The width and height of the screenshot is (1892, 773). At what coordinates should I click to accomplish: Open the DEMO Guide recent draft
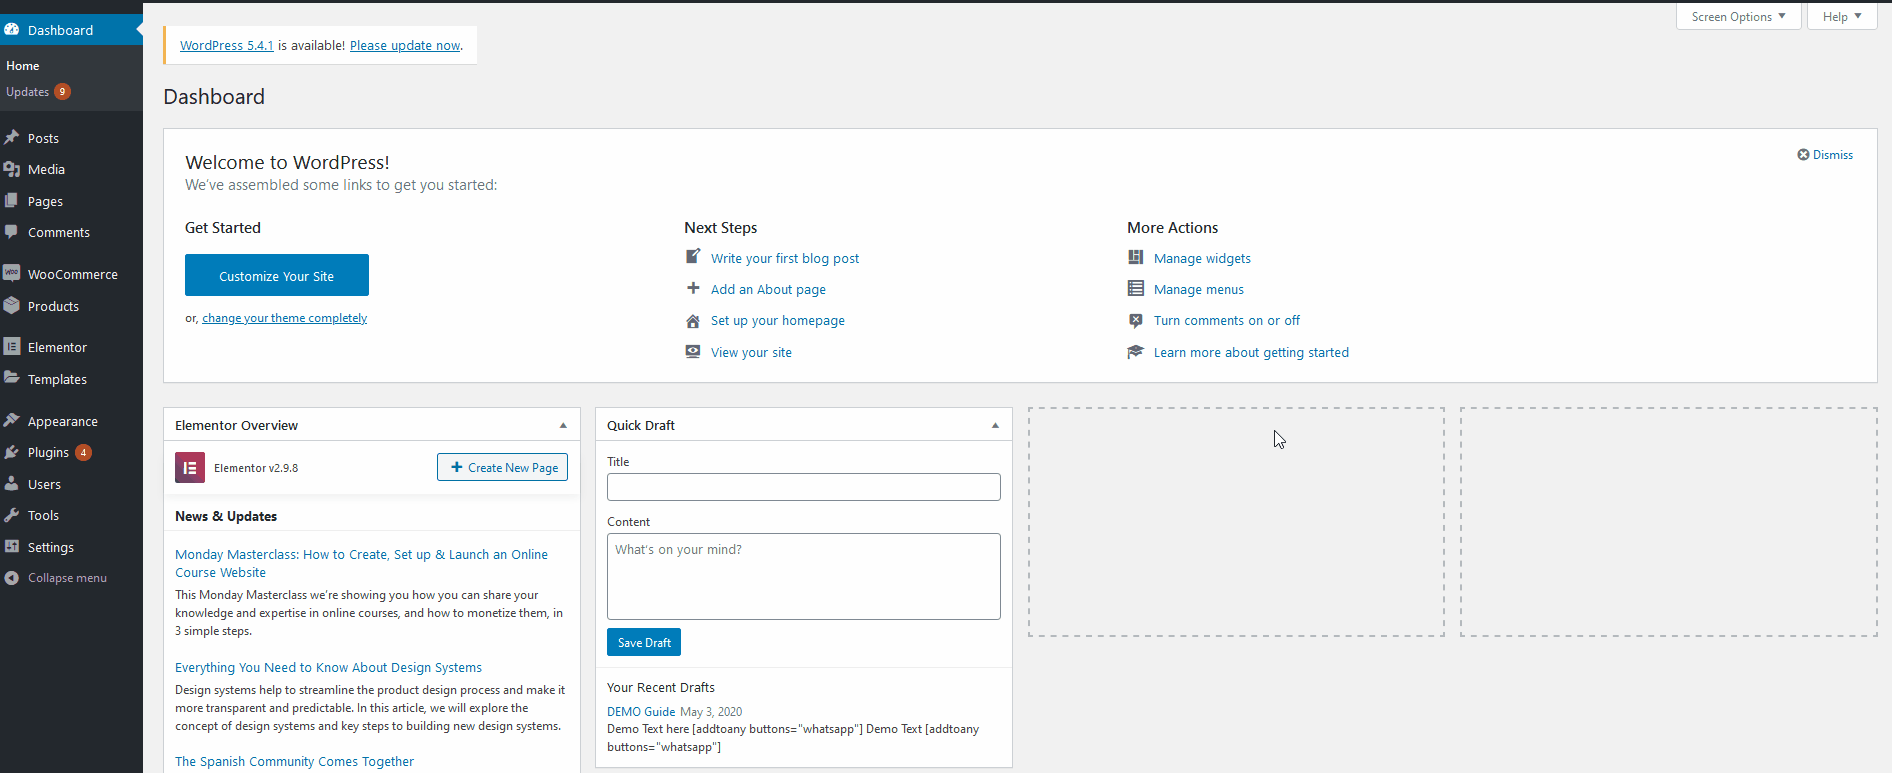tap(641, 712)
